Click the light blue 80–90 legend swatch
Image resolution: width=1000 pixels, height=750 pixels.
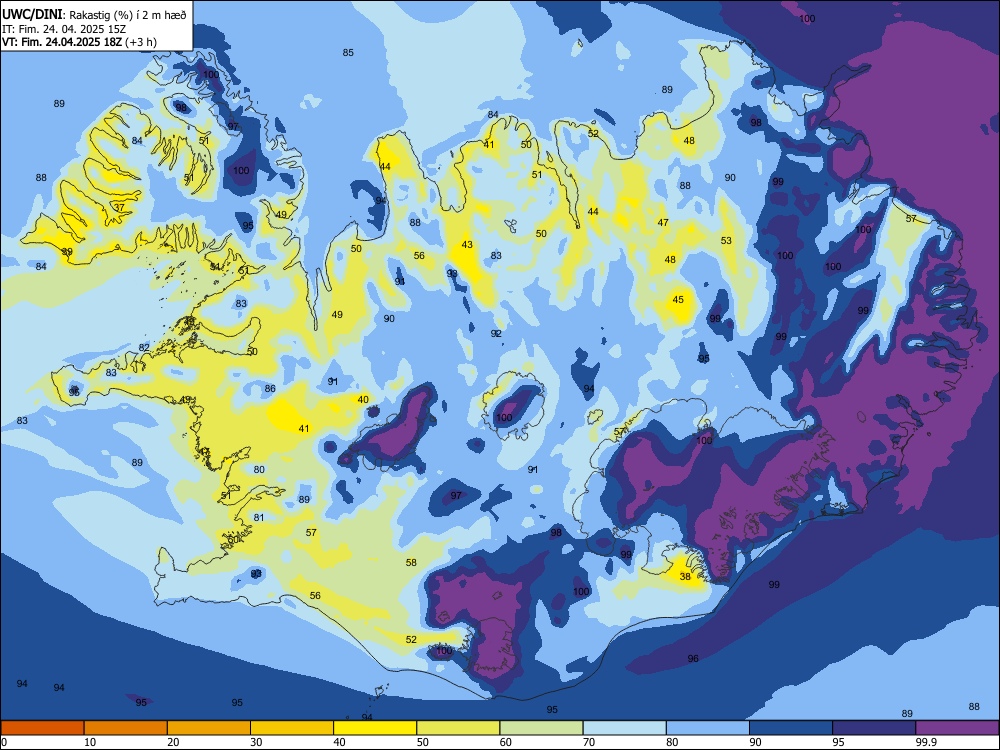[708, 728]
